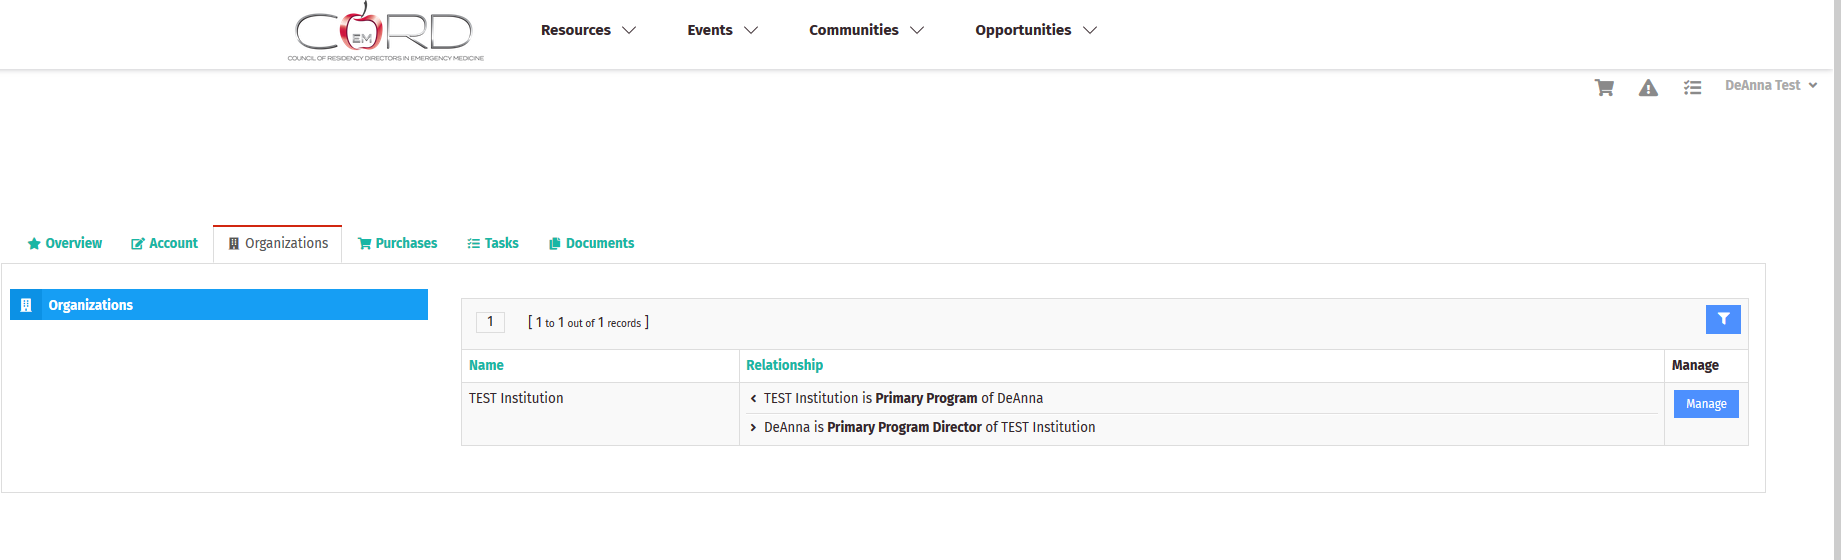
Task: Switch to the Purchases tab
Action: (x=398, y=243)
